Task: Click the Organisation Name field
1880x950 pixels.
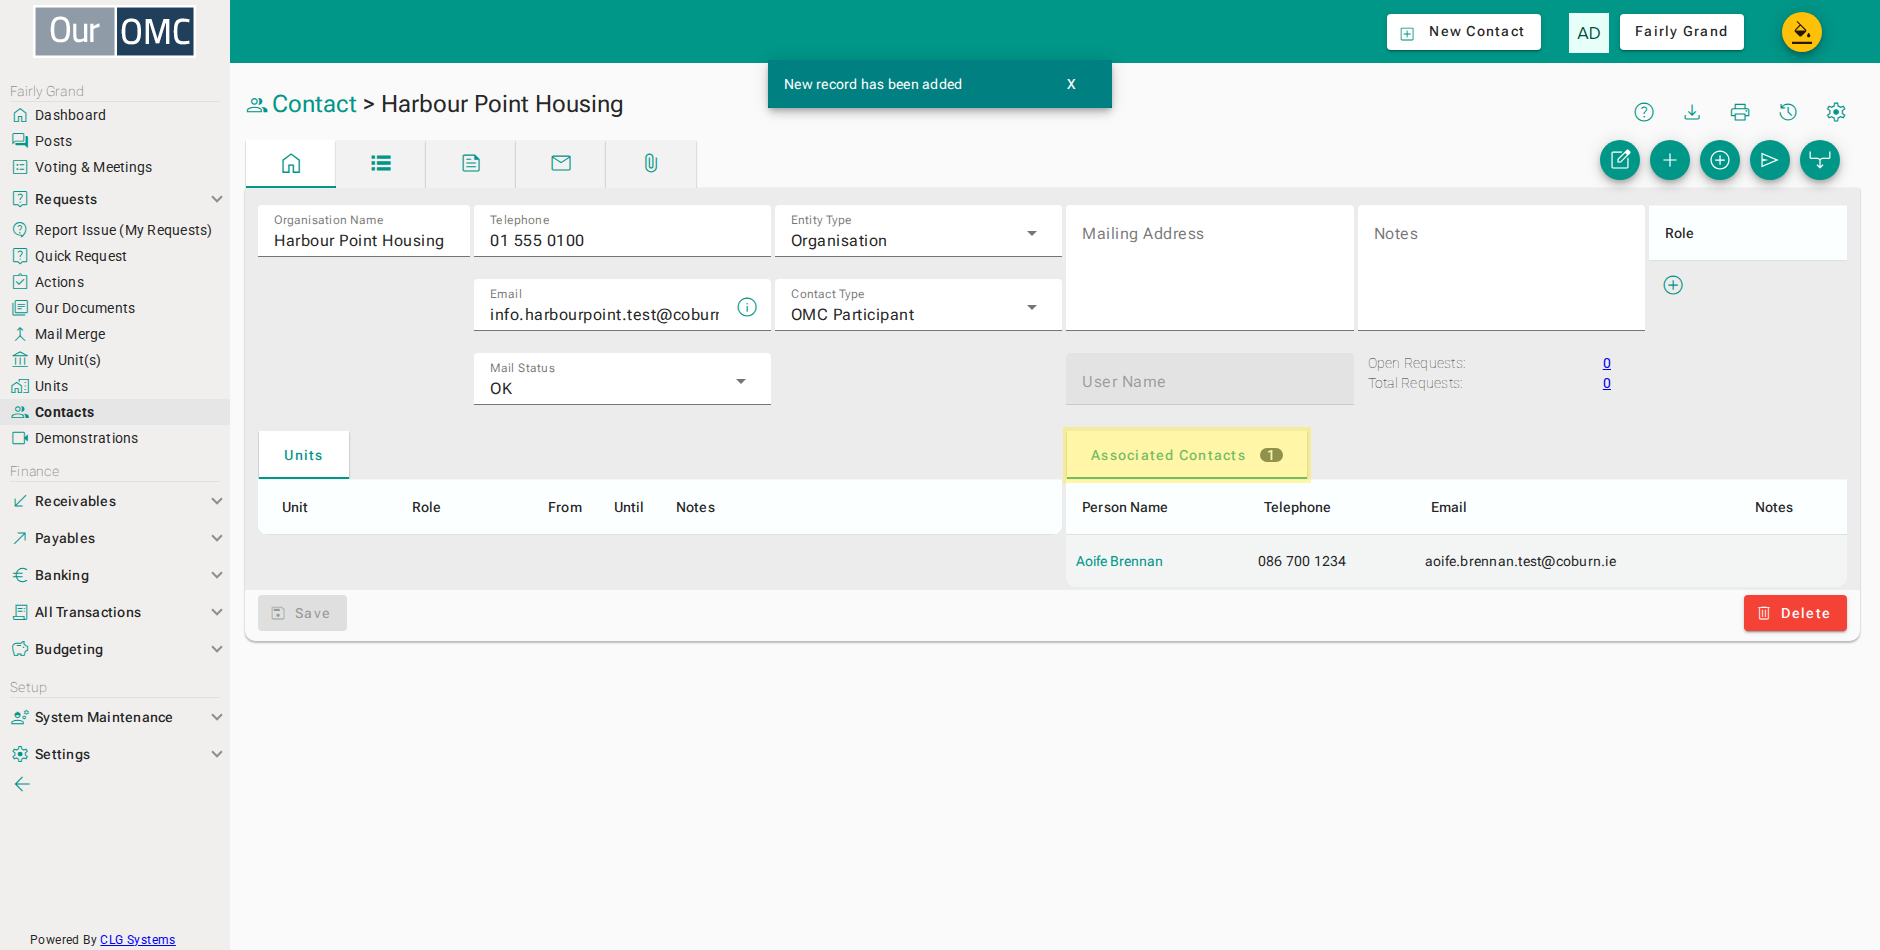Action: [x=364, y=231]
